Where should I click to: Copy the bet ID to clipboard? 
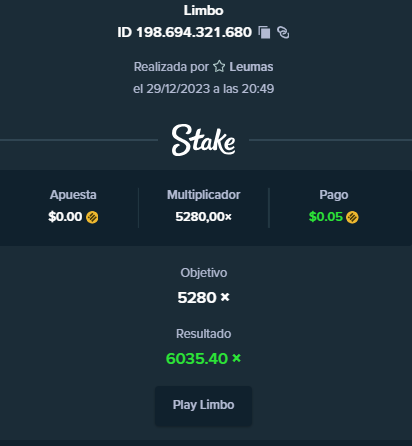[x=264, y=32]
